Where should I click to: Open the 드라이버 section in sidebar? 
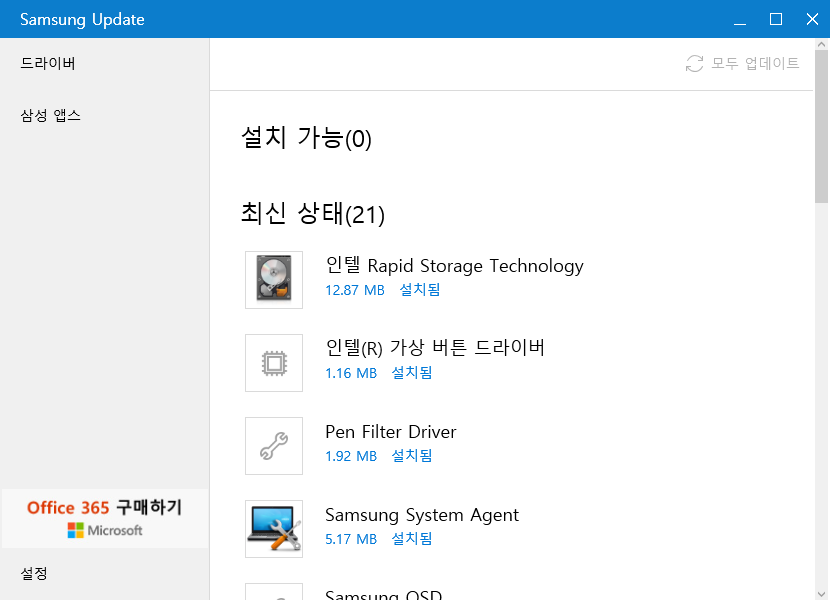[48, 64]
